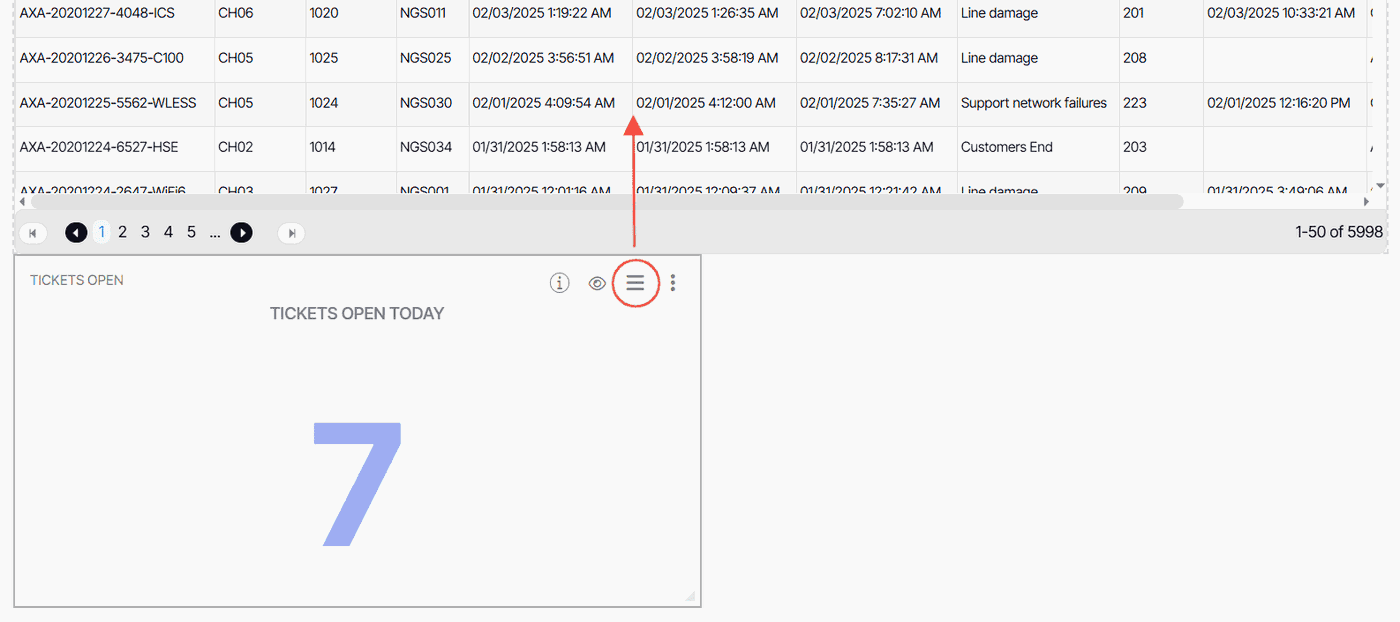Toggle the eye visibility icon on widget

coord(597,283)
